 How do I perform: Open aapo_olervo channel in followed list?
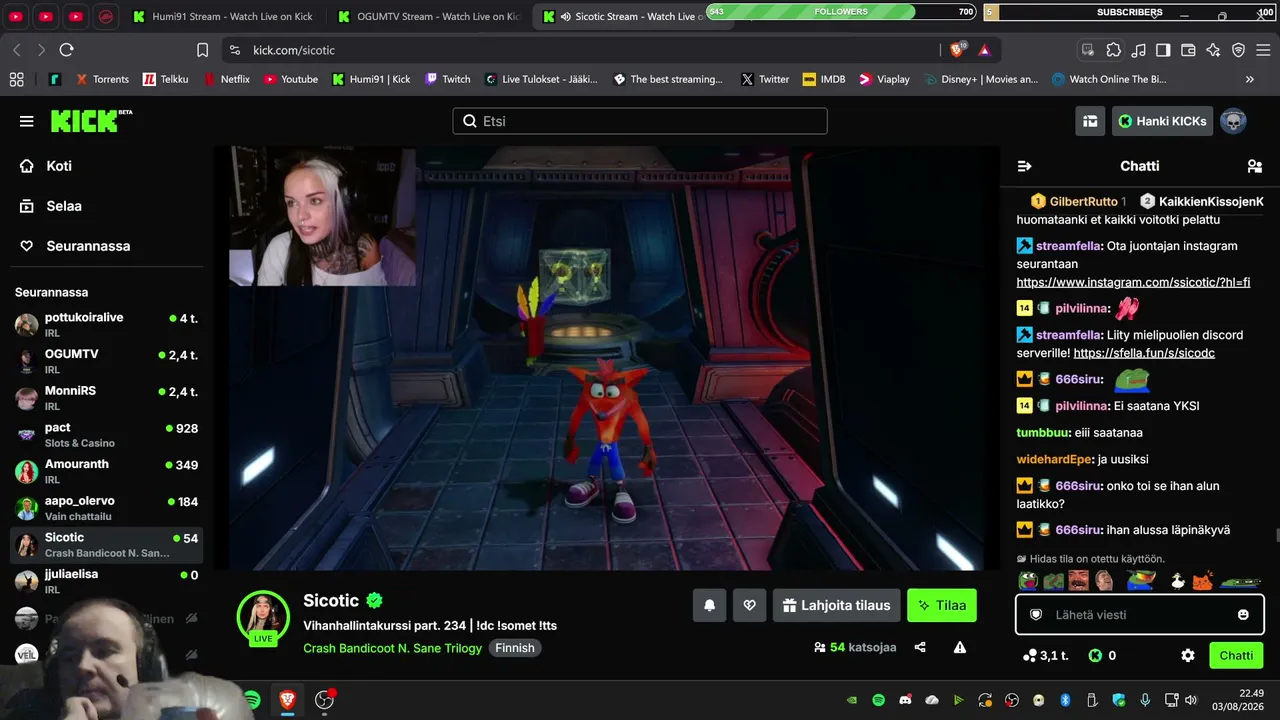click(x=106, y=508)
